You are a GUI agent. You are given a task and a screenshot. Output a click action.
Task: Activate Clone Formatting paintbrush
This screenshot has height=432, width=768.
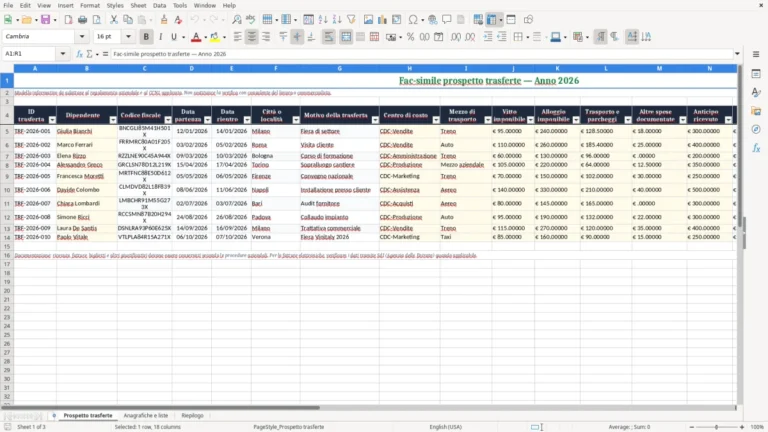(x=164, y=20)
